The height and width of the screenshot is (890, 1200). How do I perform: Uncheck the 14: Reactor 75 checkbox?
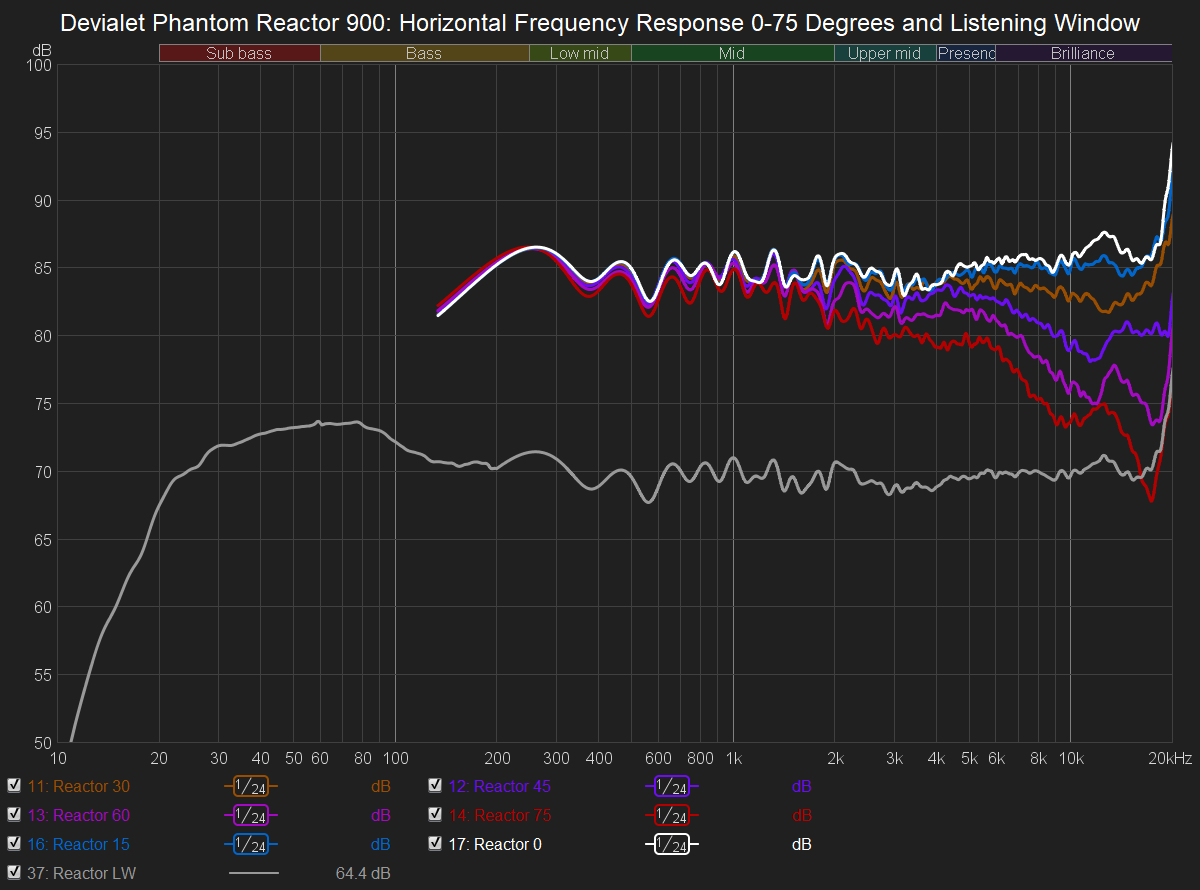(435, 815)
